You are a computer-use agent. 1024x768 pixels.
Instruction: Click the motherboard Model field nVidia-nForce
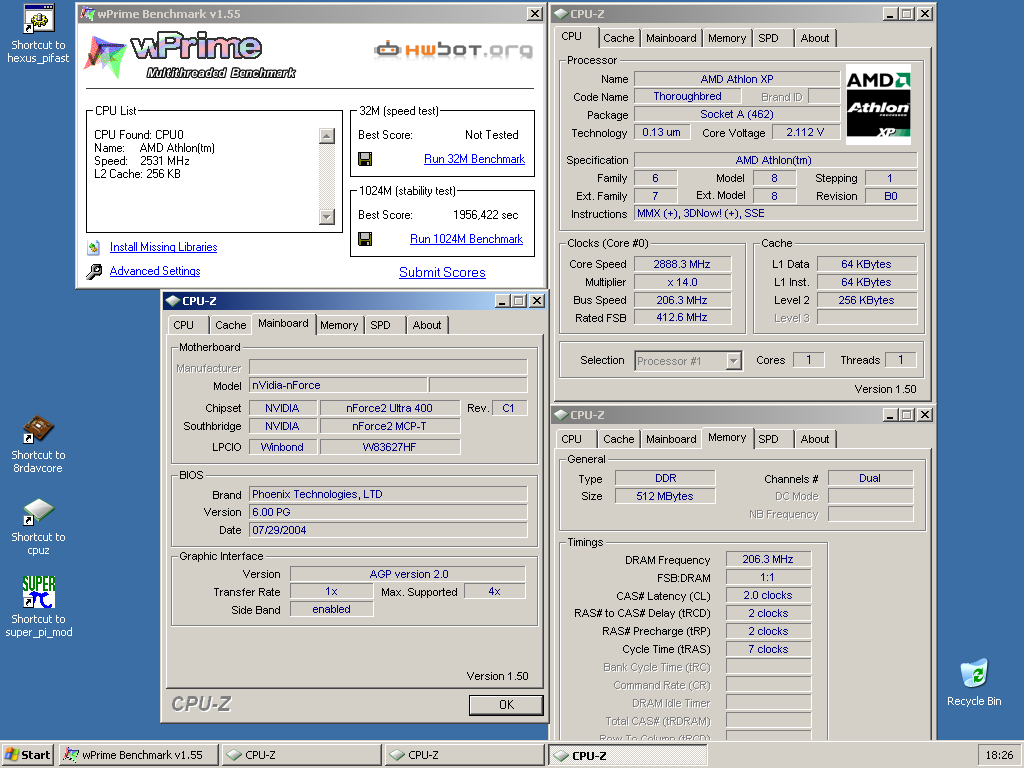coord(338,385)
